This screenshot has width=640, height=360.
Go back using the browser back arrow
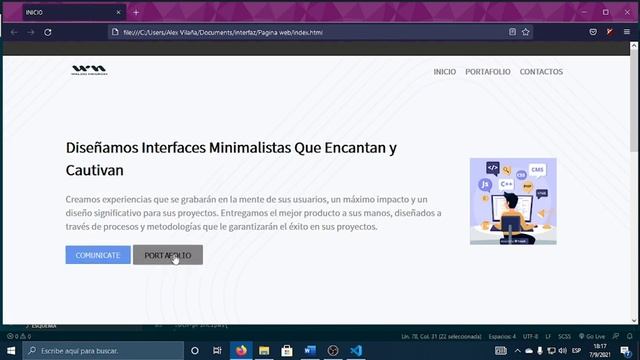[14, 32]
